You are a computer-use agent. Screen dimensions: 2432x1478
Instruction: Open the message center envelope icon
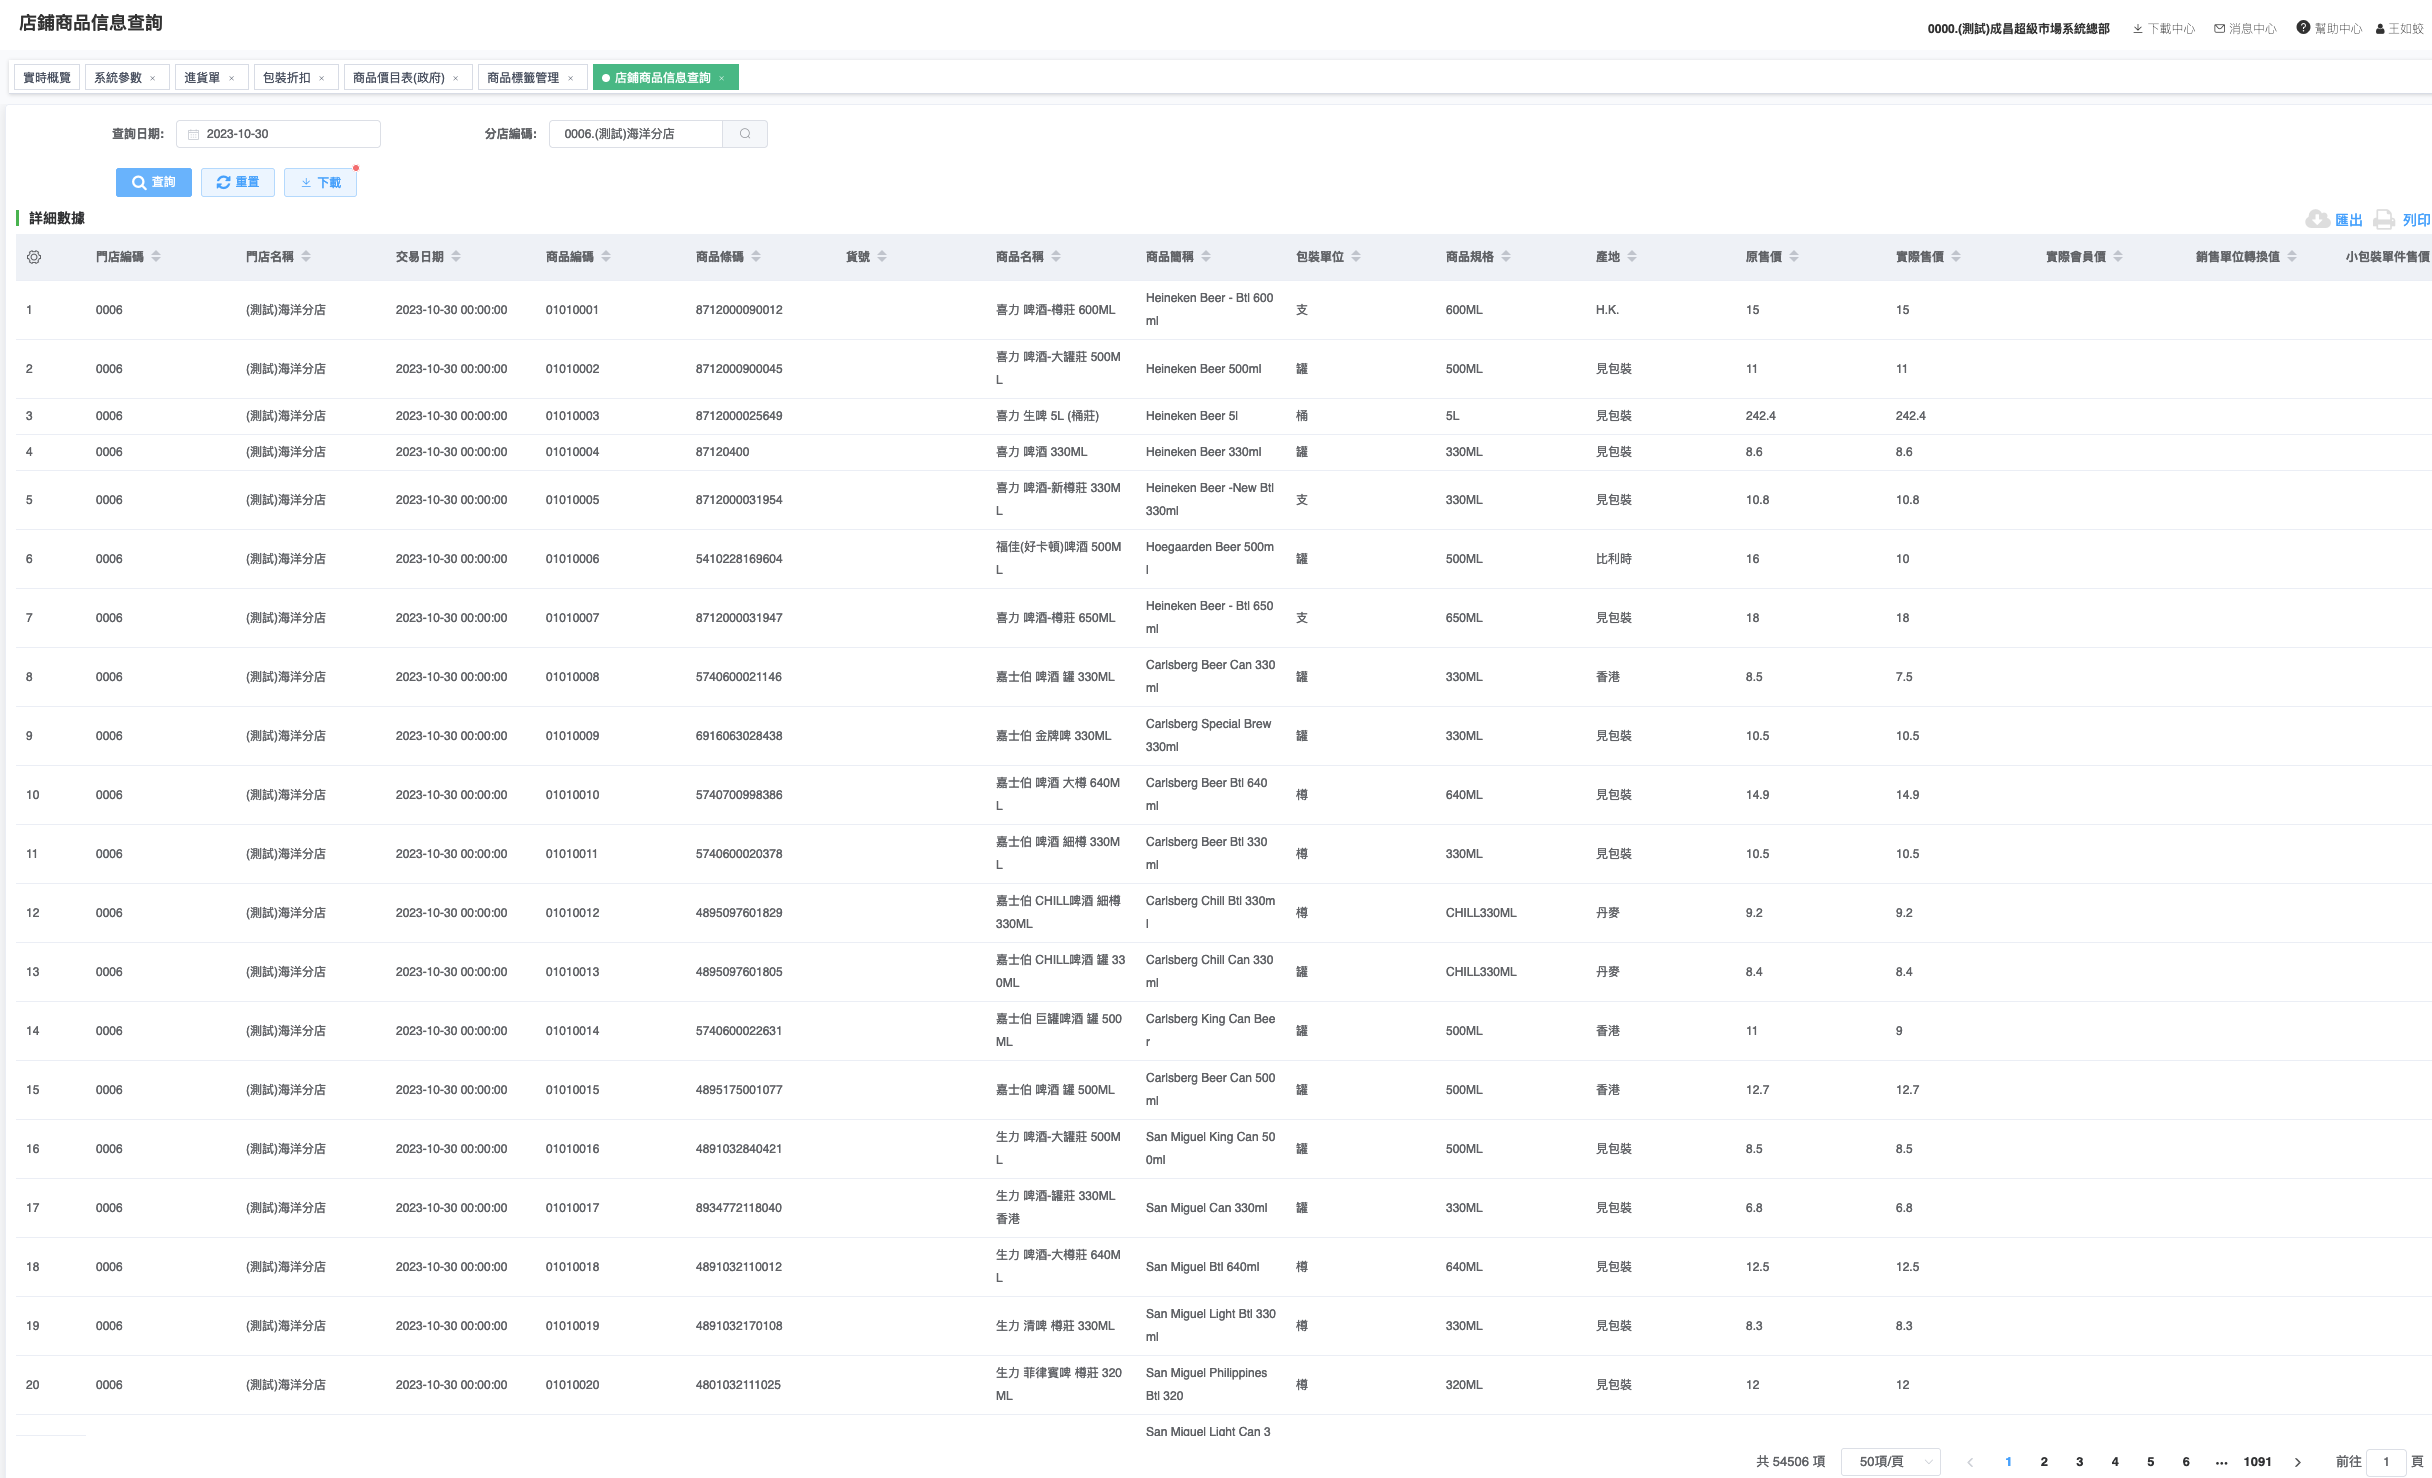(2219, 29)
